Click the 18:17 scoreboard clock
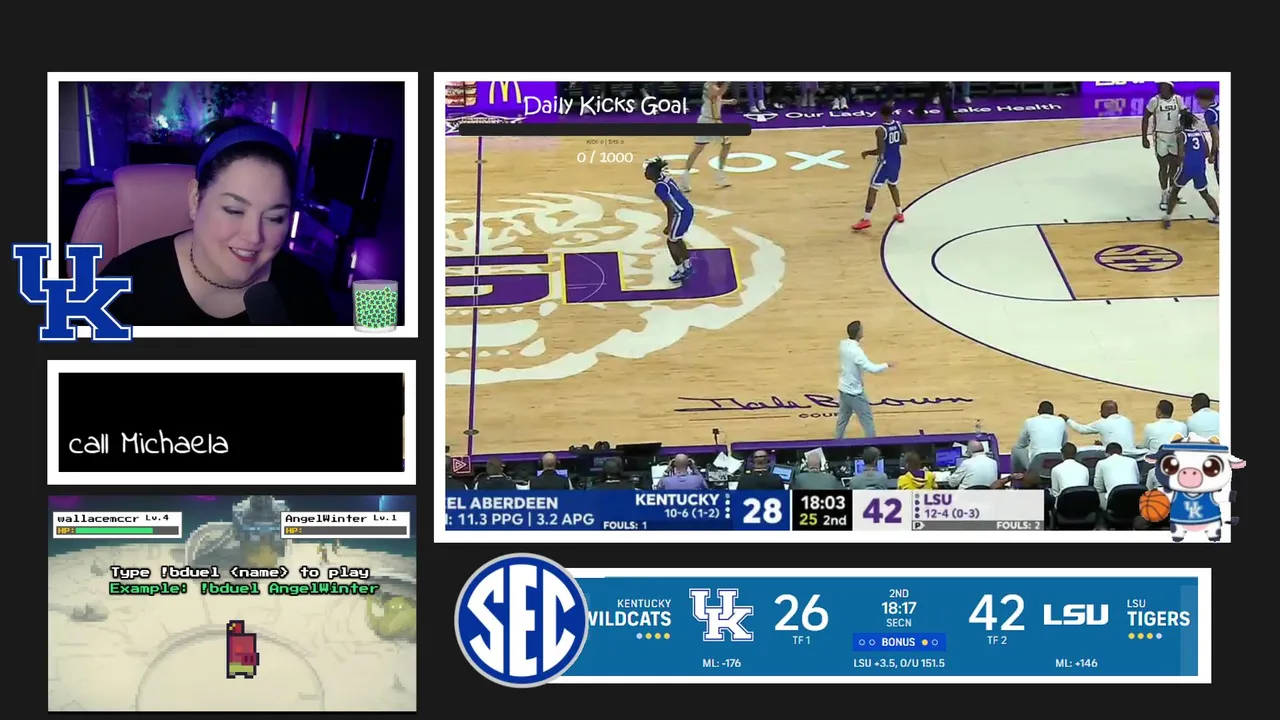1280x720 pixels. [x=899, y=608]
